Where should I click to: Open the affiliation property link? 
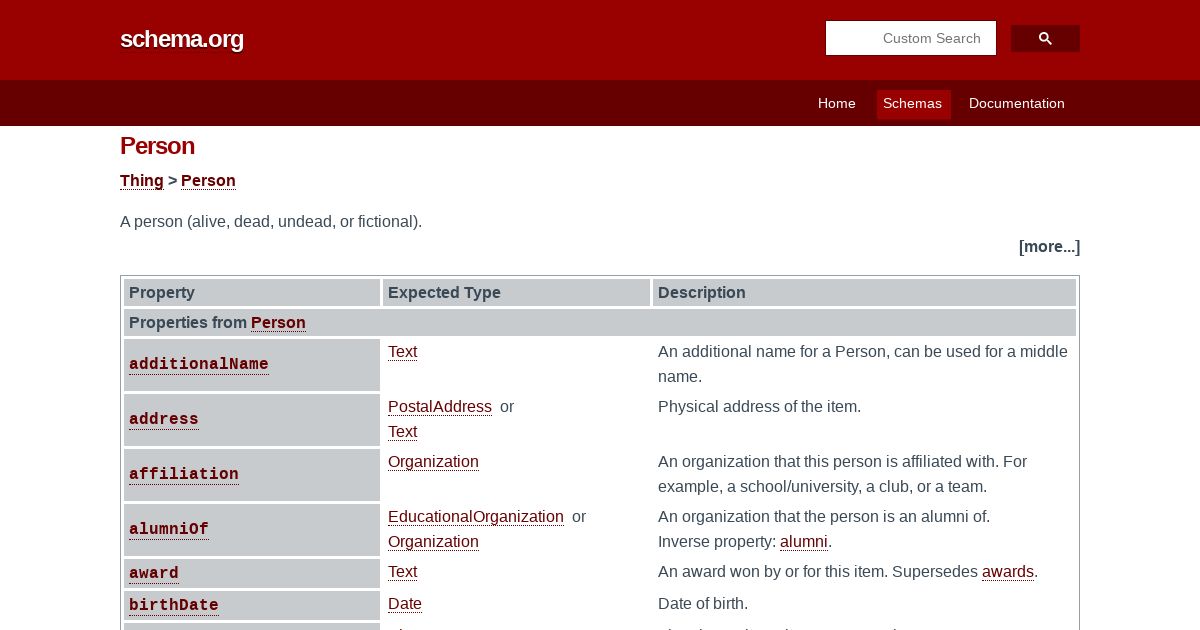pos(184,474)
